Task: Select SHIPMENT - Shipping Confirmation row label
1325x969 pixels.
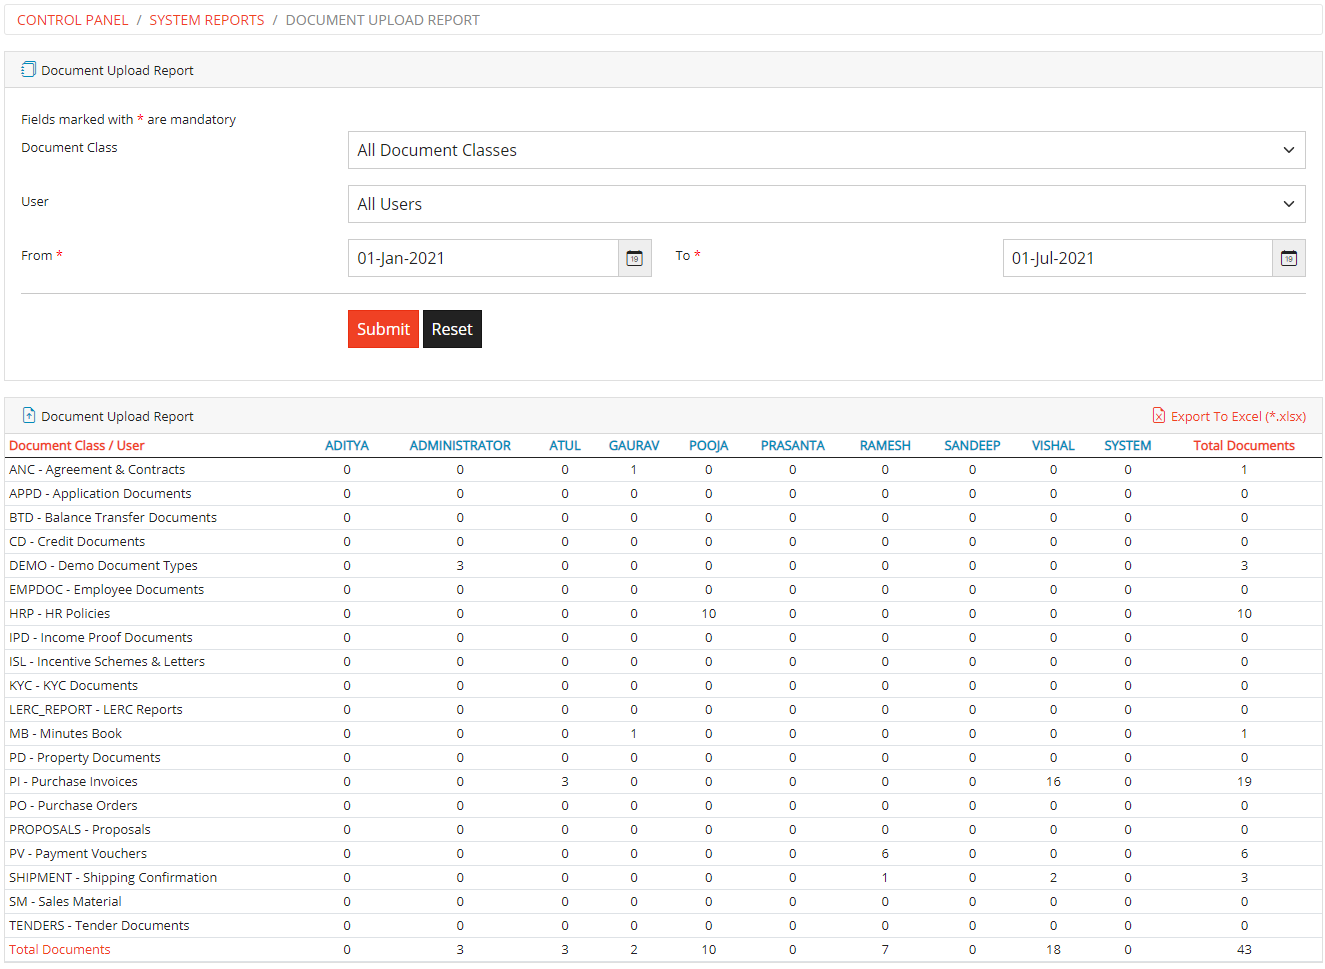Action: [113, 878]
